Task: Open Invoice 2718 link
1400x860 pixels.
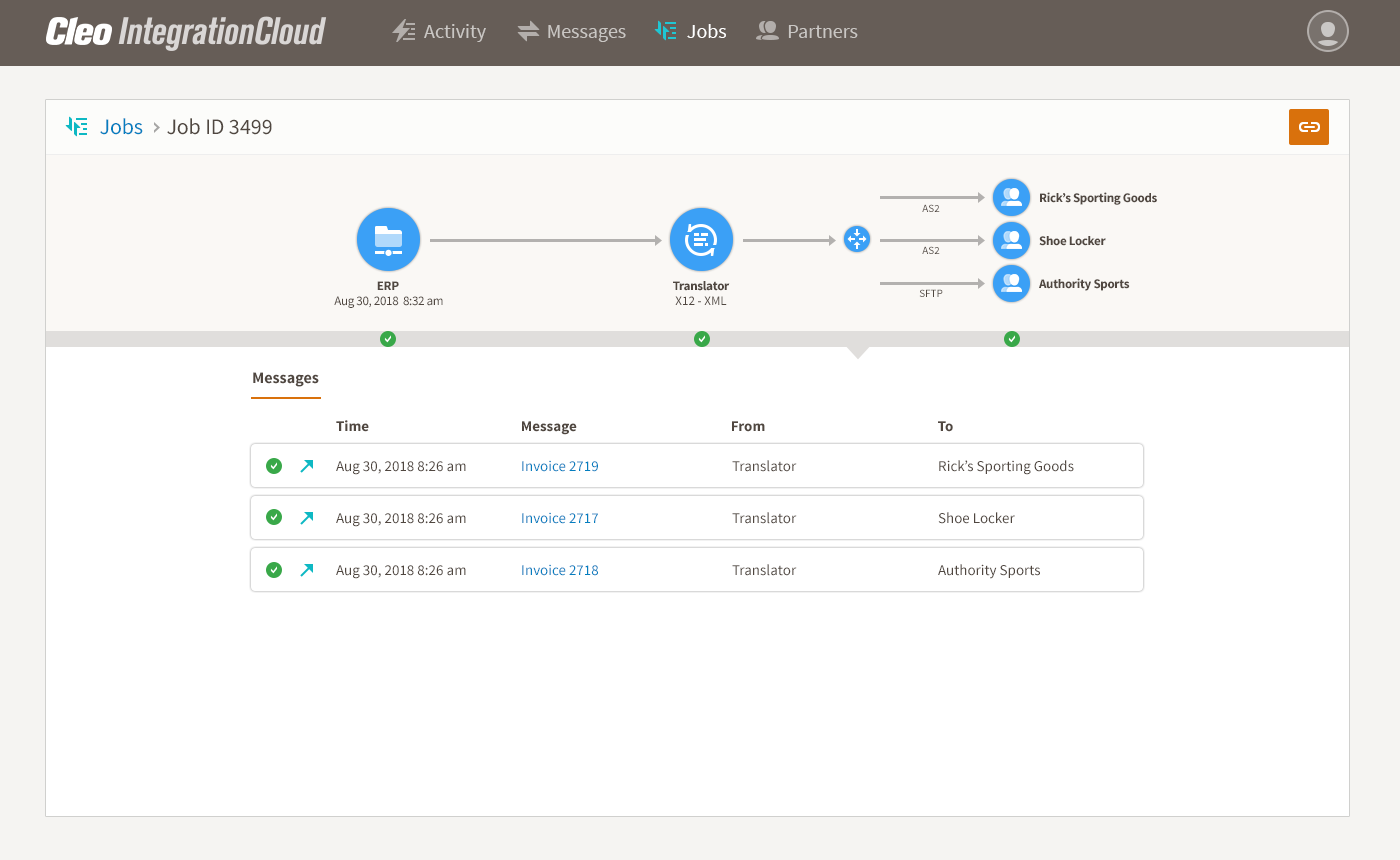Action: tap(560, 570)
